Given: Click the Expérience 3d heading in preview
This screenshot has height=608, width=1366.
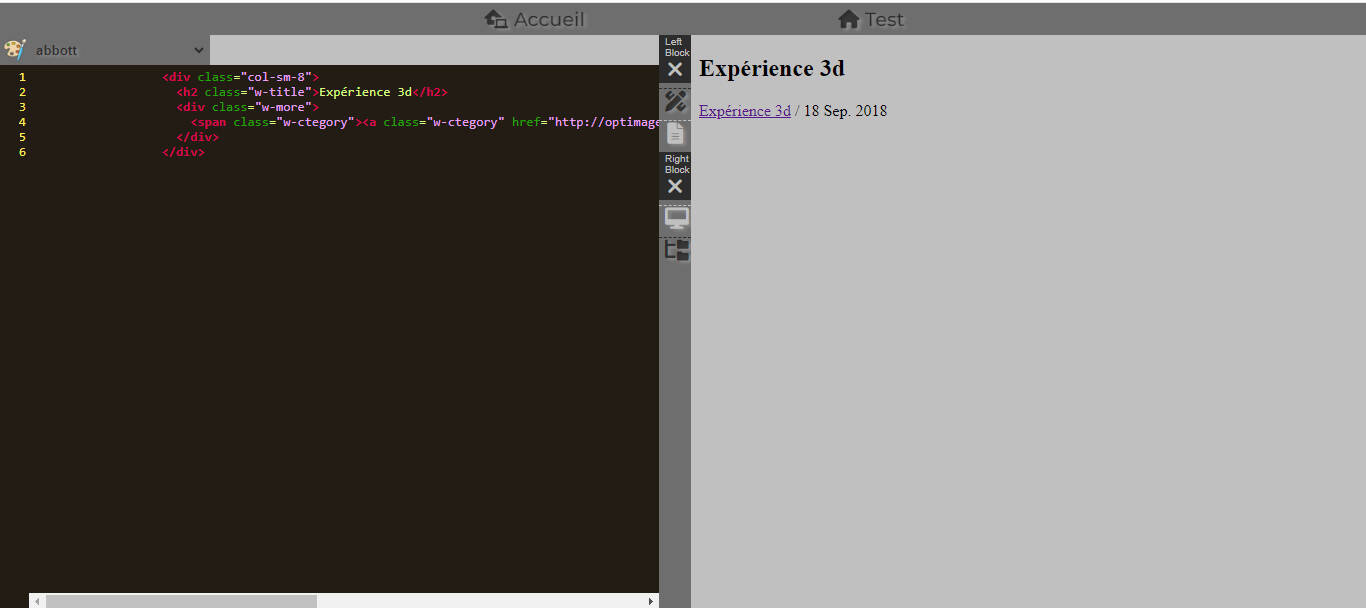Looking at the screenshot, I should (x=771, y=68).
